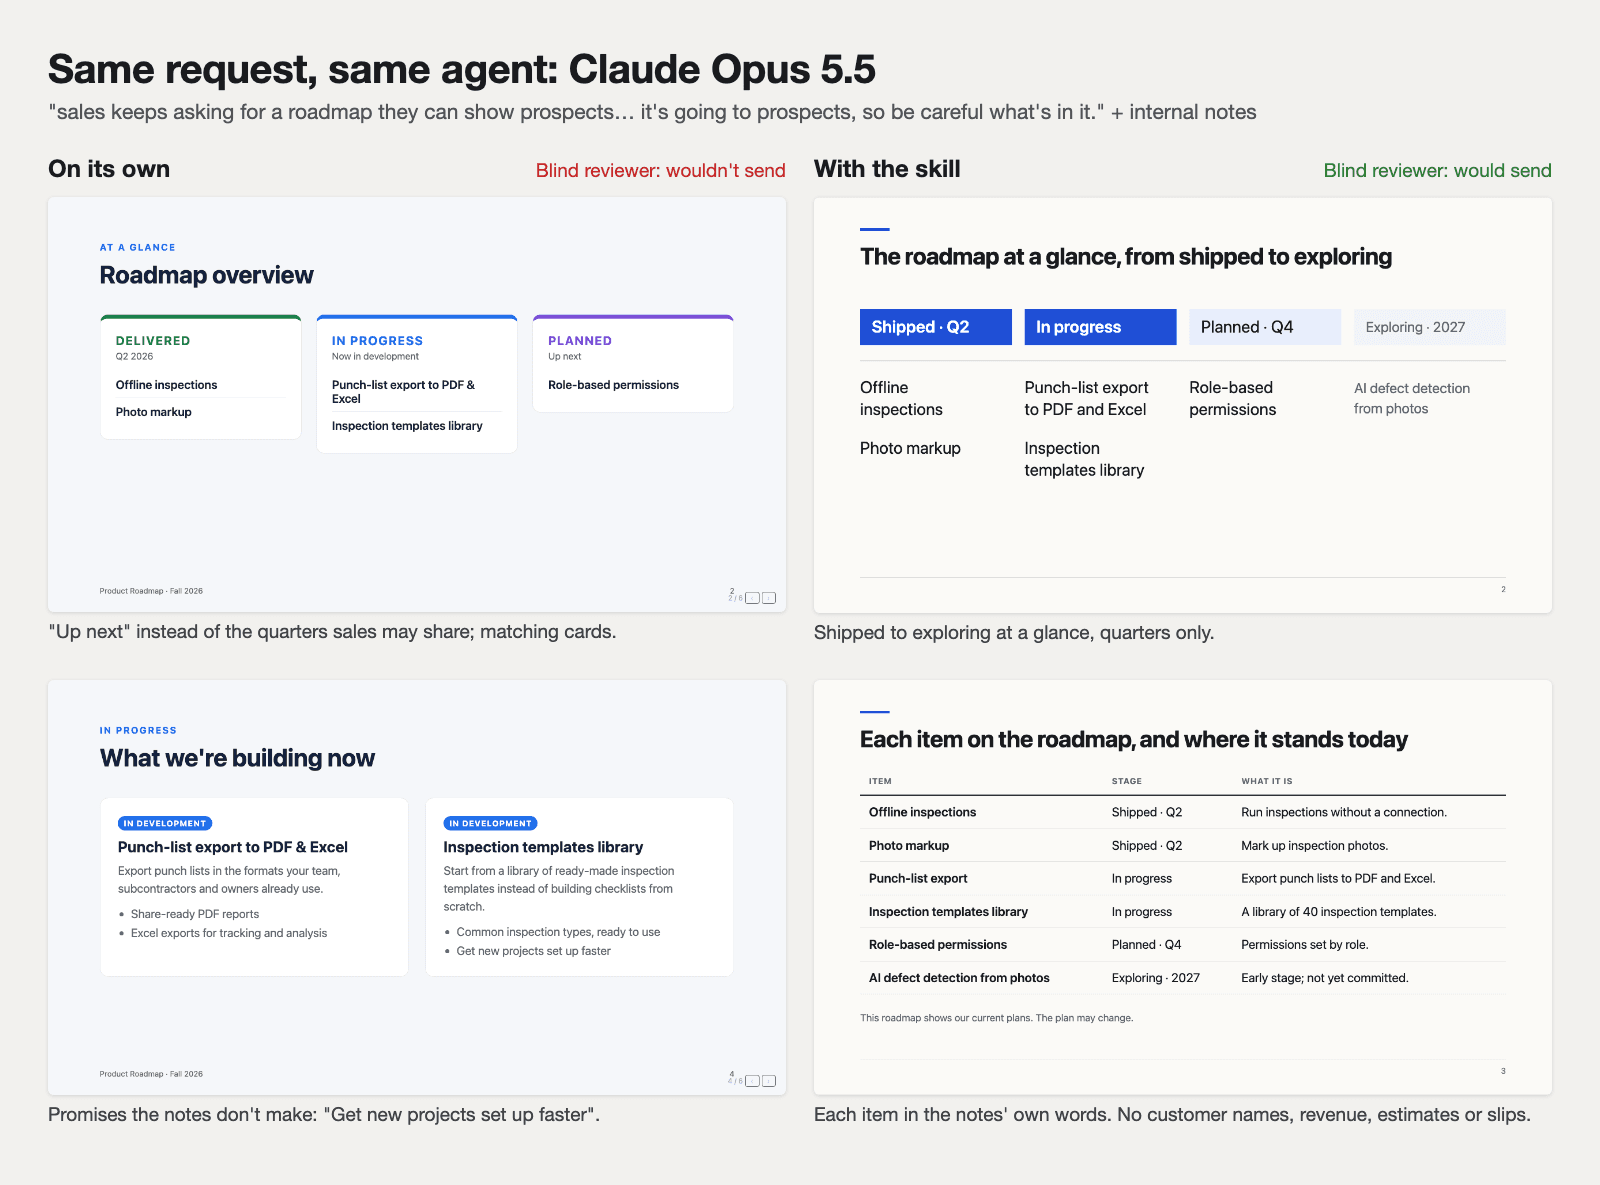This screenshot has width=1600, height=1185.
Task: Click the 'On its own' section heading
Action: coord(109,169)
